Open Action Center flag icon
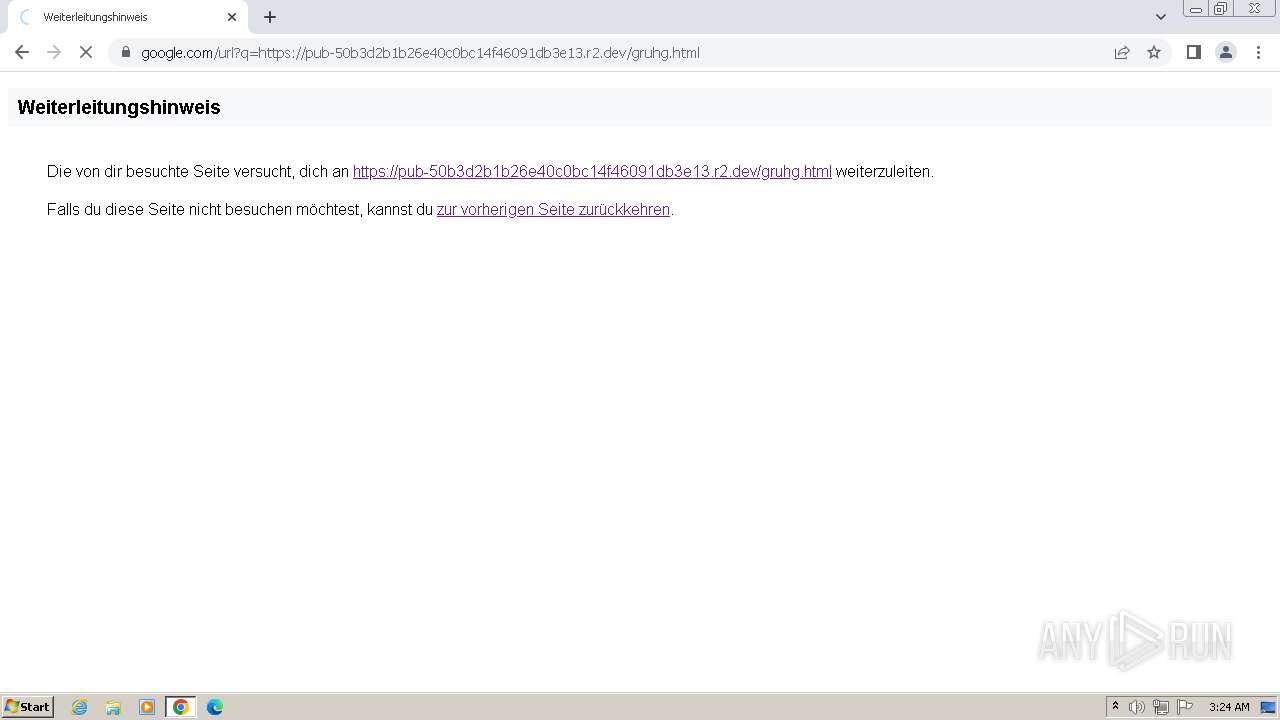This screenshot has height=720, width=1280. pyautogui.click(x=1185, y=707)
